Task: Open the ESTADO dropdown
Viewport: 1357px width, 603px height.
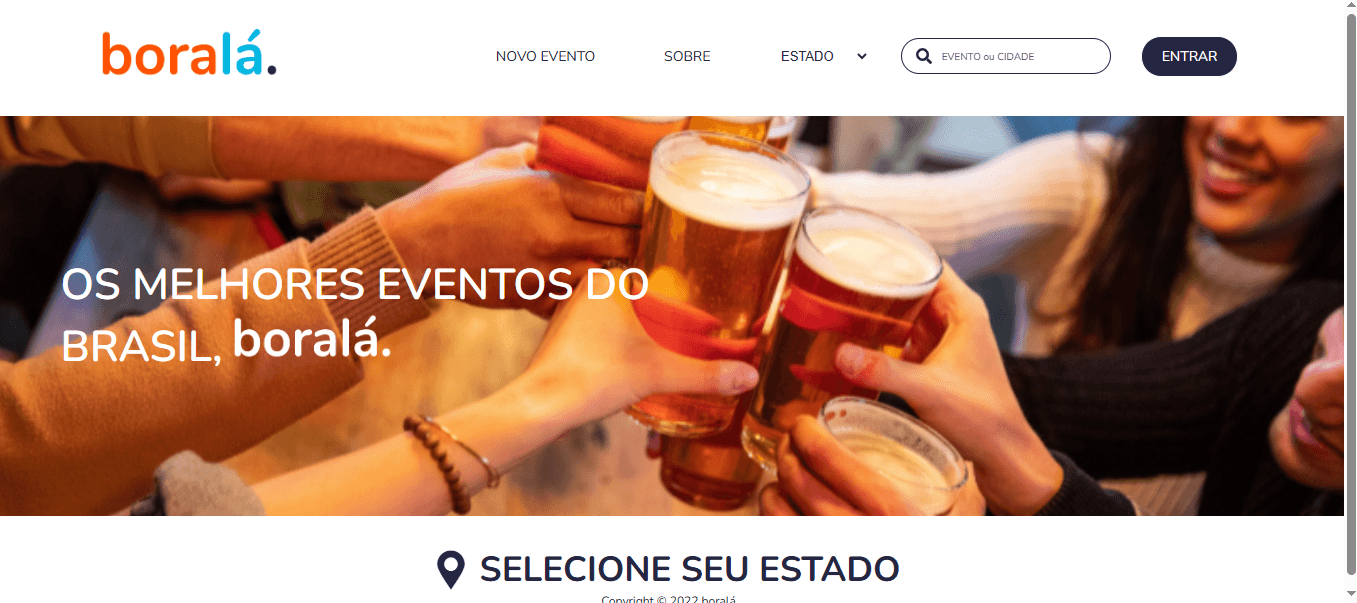Action: pyautogui.click(x=823, y=57)
